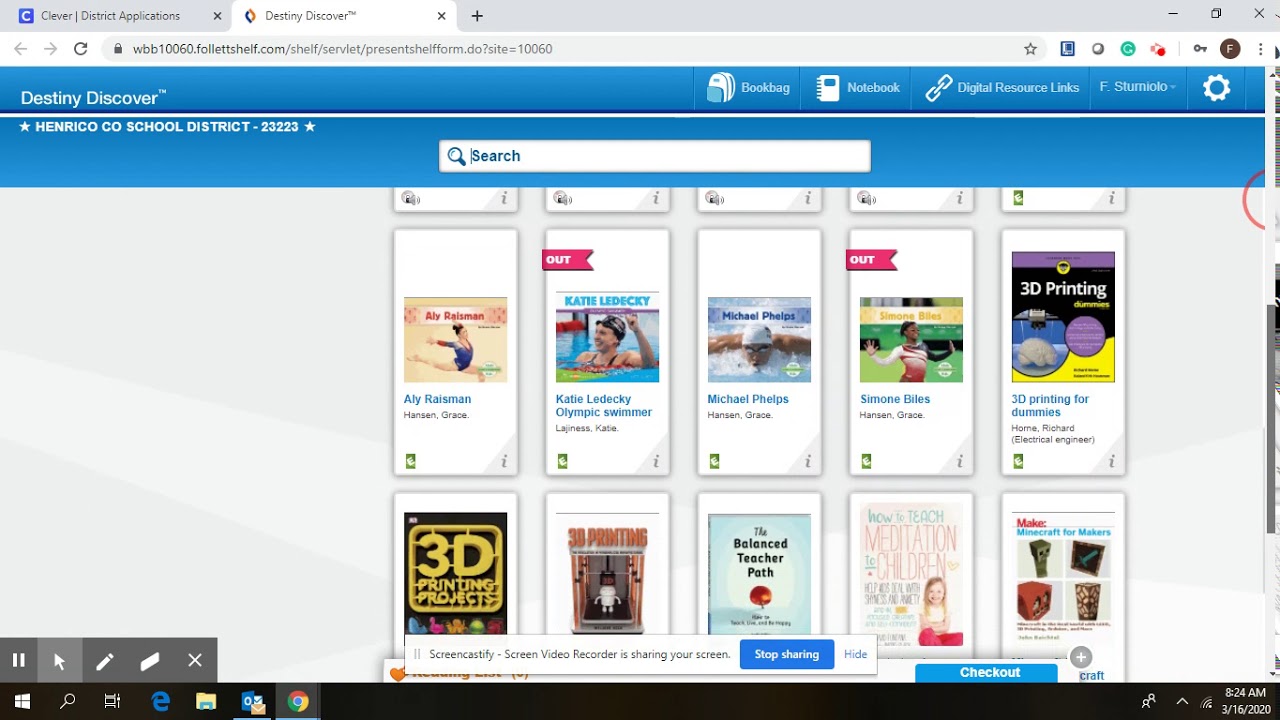Open Outlook from the taskbar
This screenshot has width=1280, height=720.
tap(252, 702)
